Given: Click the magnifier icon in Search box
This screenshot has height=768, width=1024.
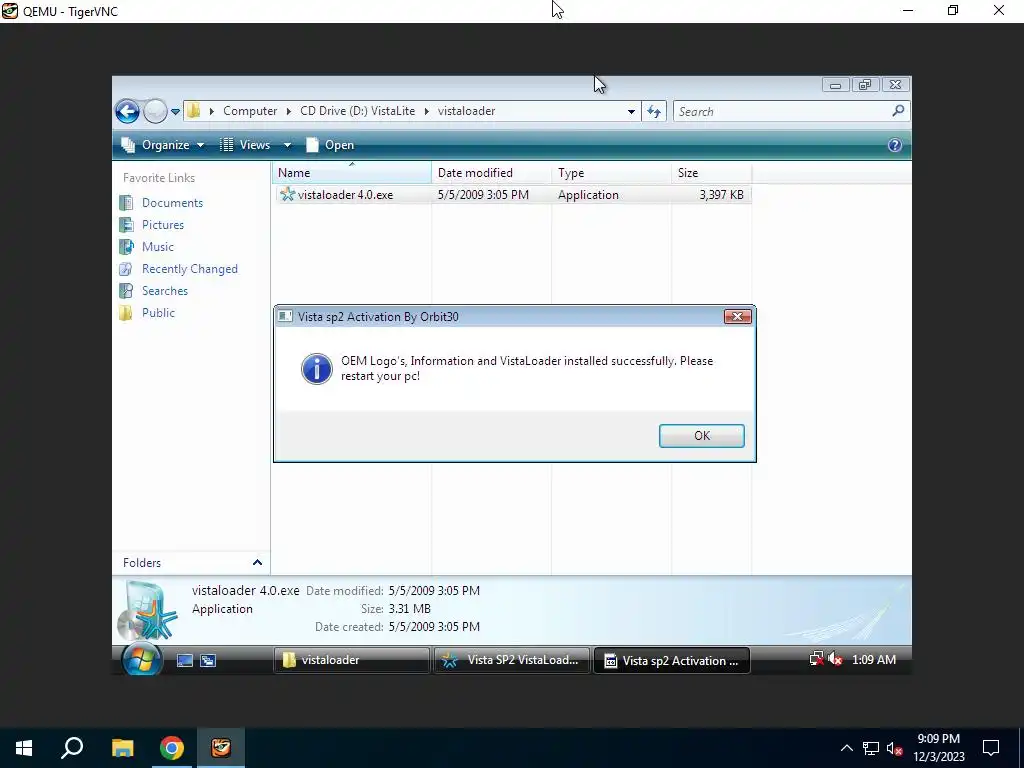Looking at the screenshot, I should (899, 111).
